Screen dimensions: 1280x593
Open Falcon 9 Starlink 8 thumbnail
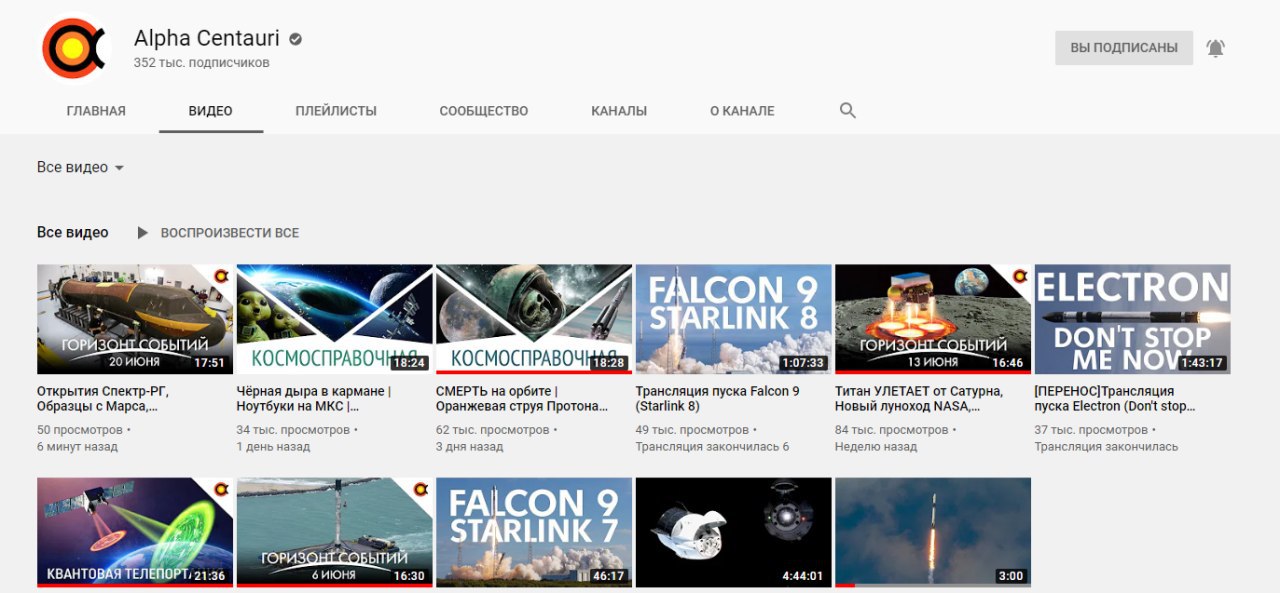coord(733,319)
